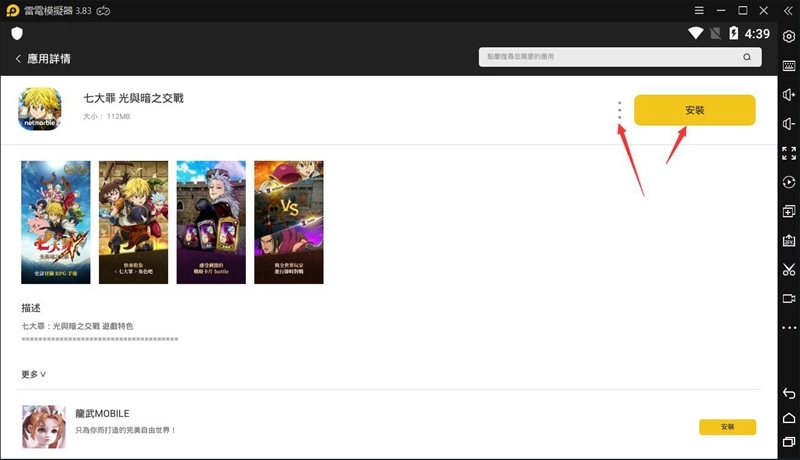This screenshot has height=460, width=800.
Task: Click the 描述 heading
Action: coord(31,308)
